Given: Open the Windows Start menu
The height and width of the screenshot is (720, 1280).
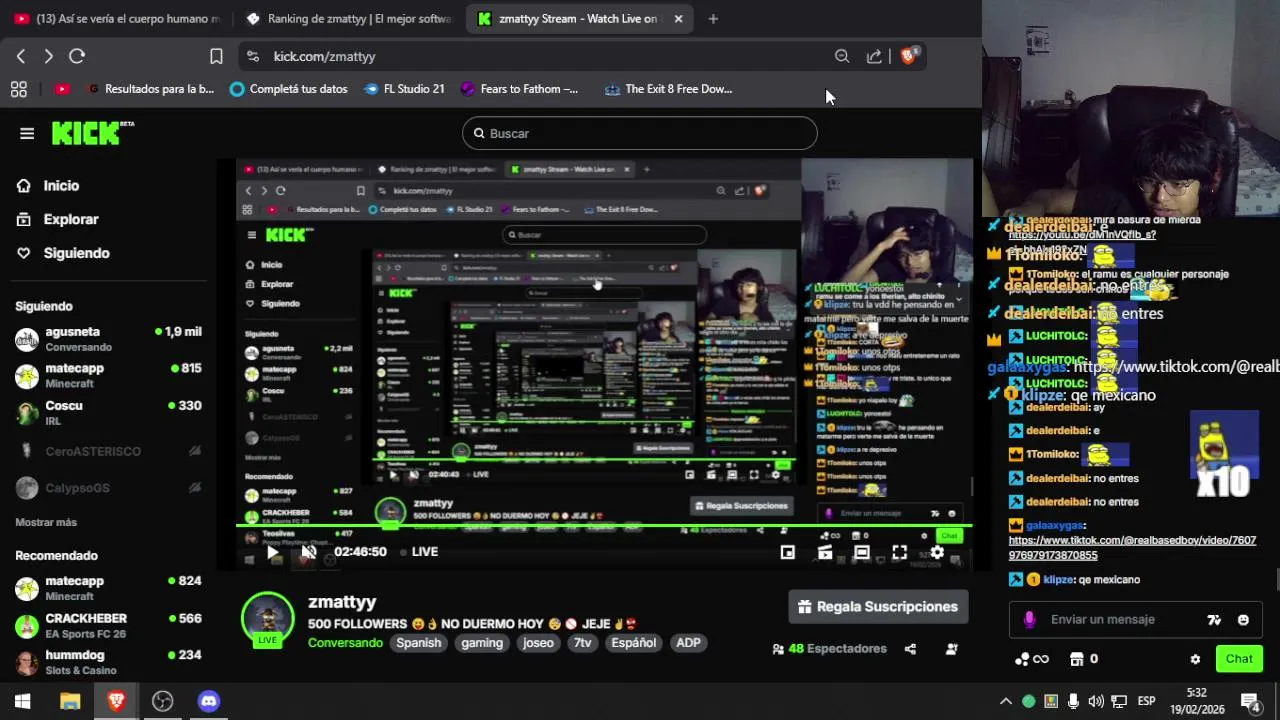Looking at the screenshot, I should [x=22, y=701].
